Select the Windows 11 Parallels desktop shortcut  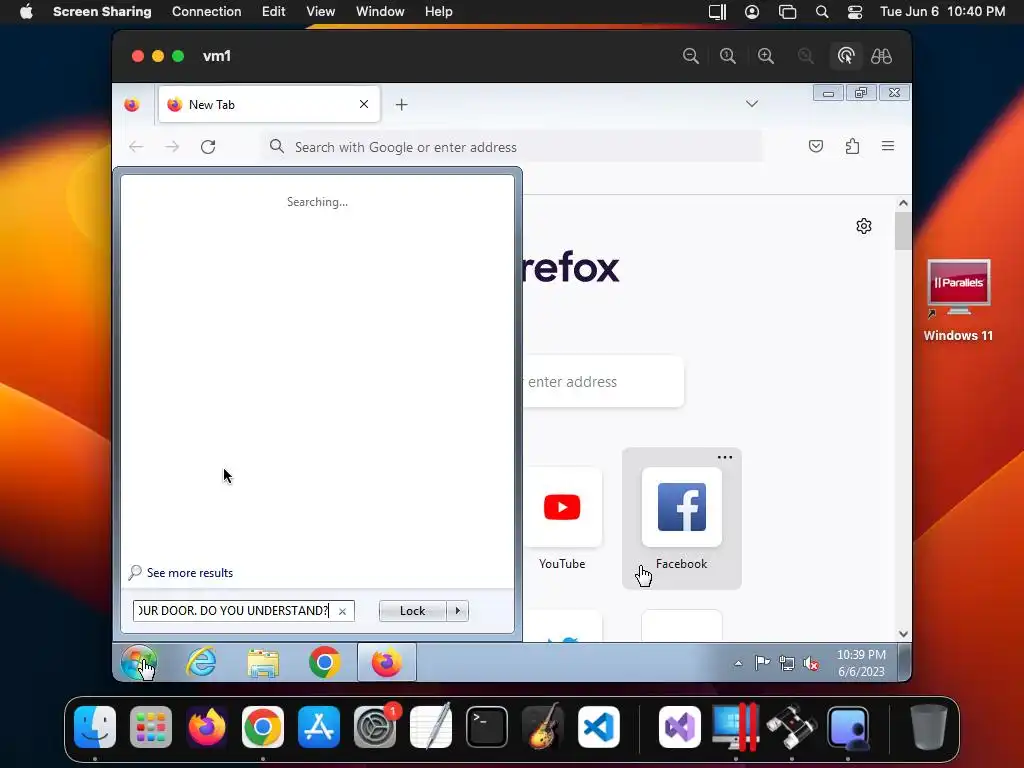pos(958,300)
